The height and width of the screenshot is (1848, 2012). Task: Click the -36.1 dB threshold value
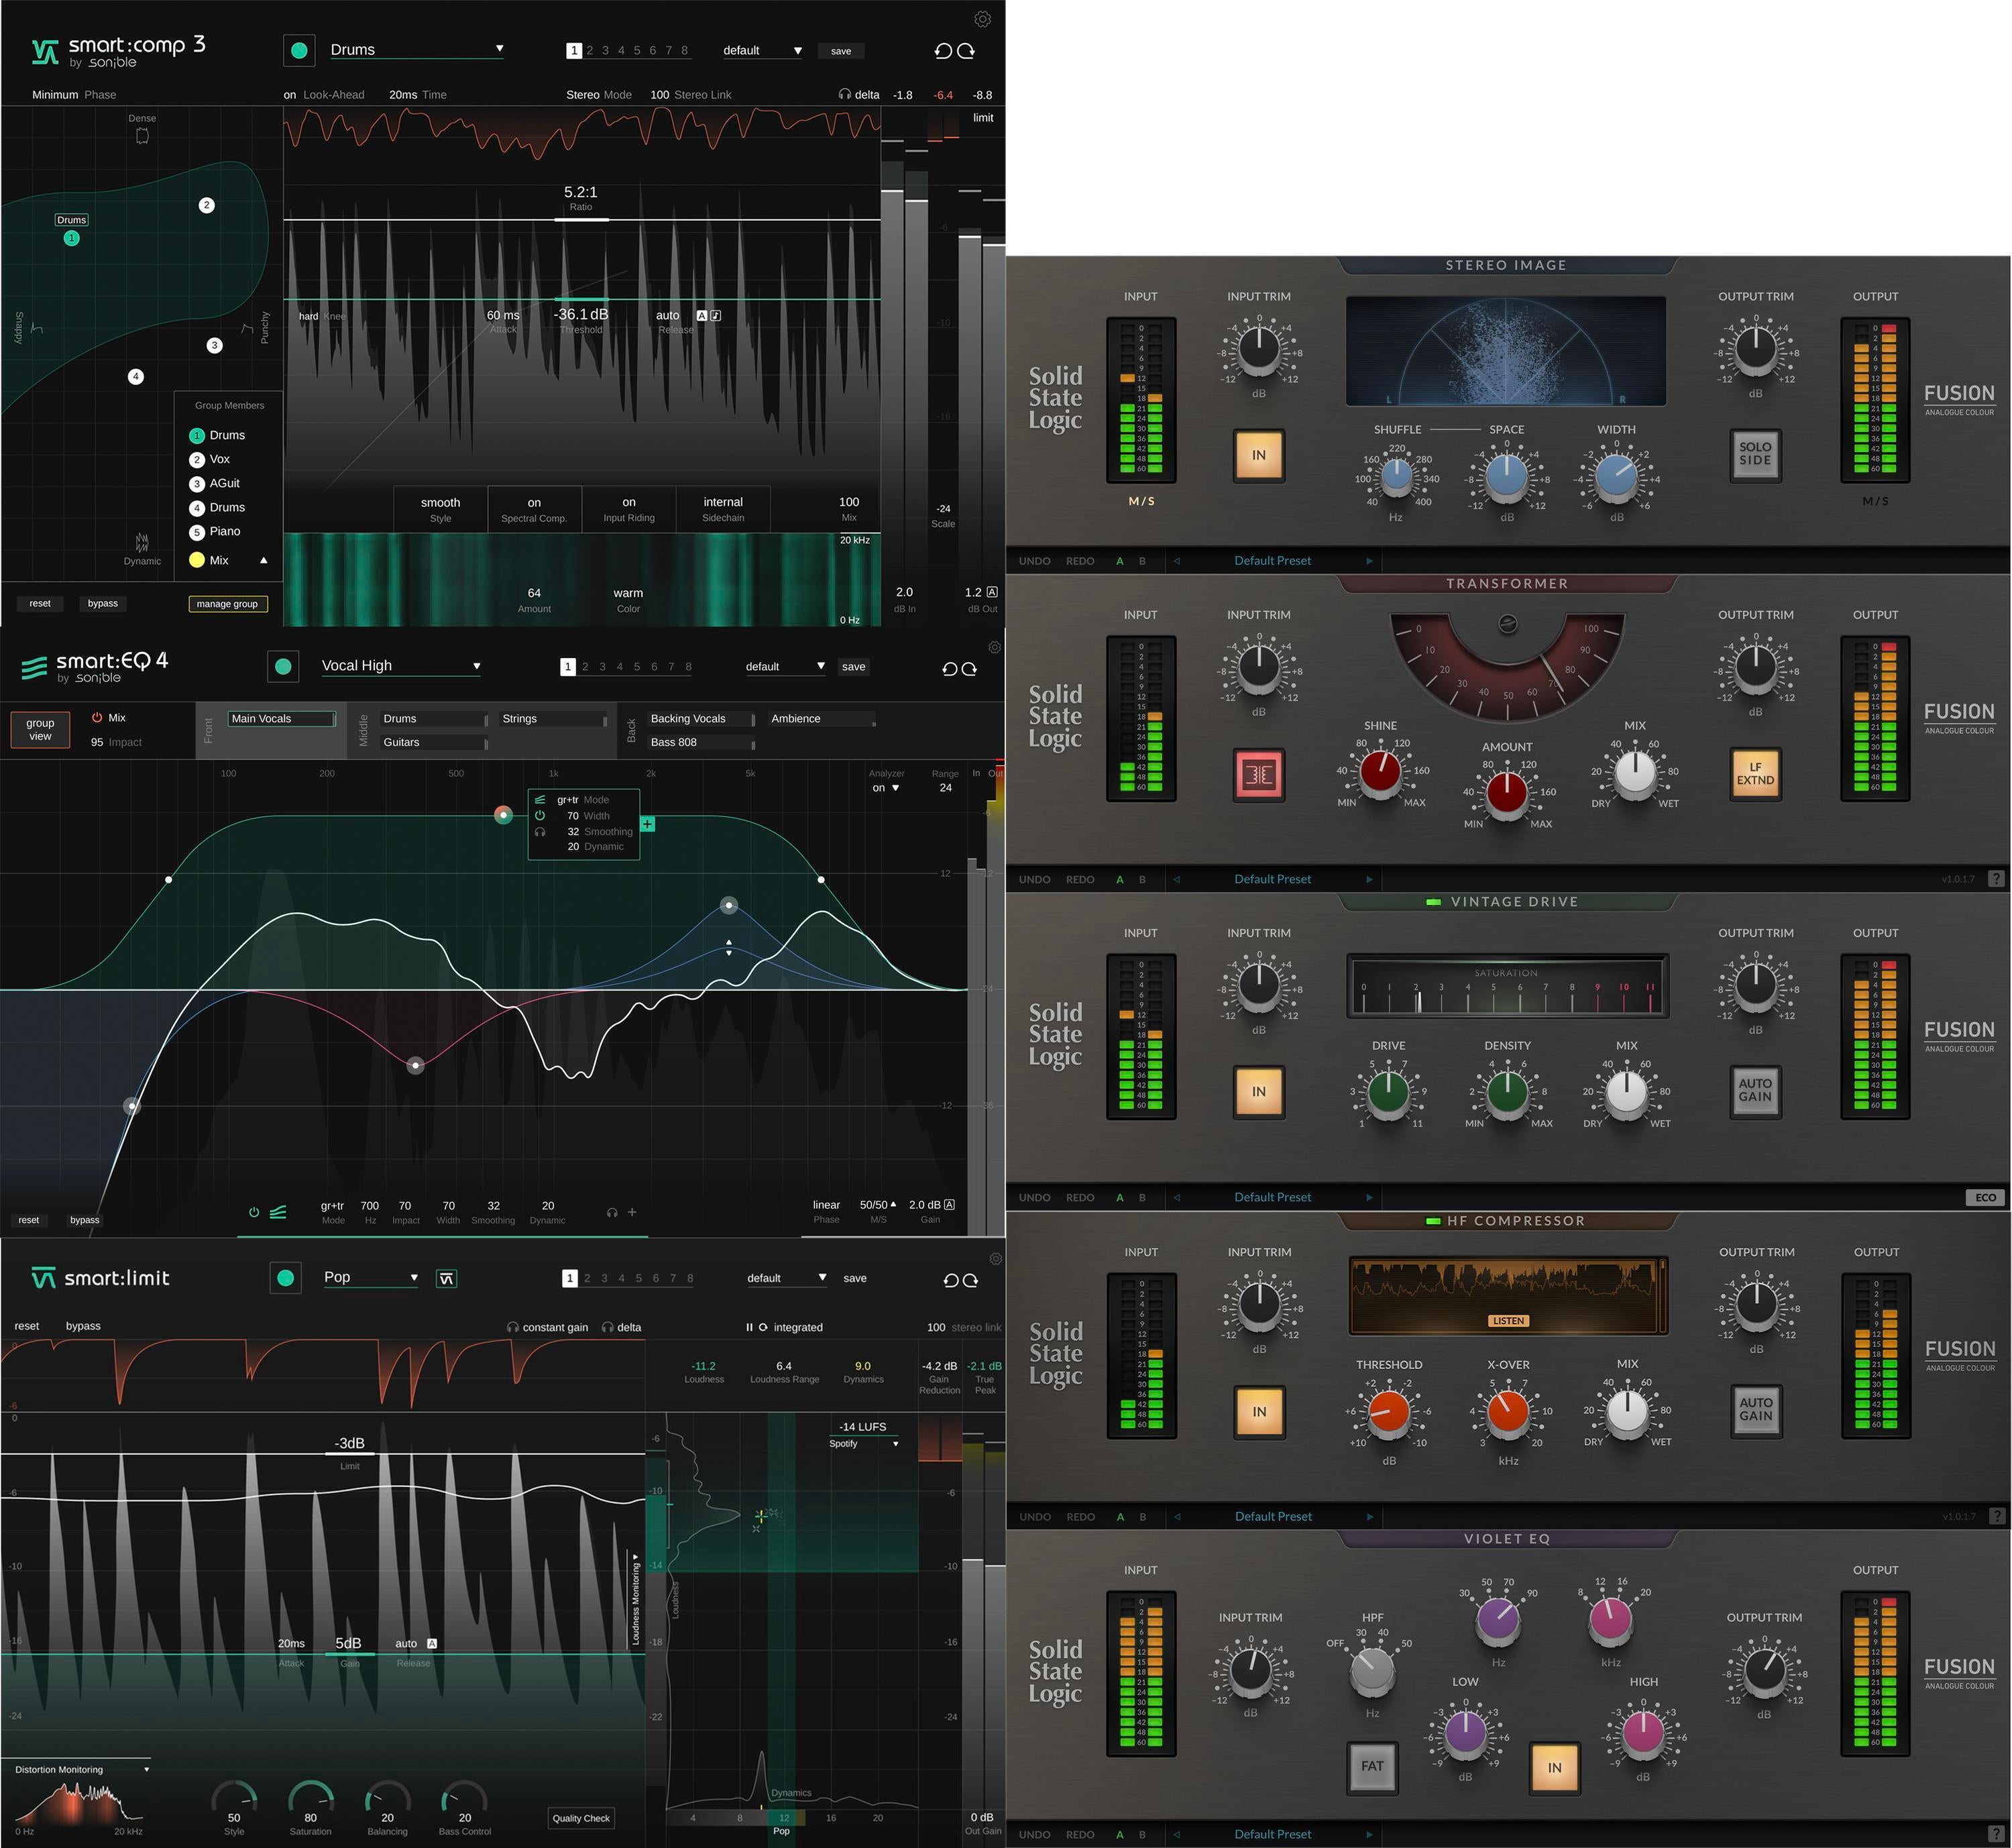pos(581,315)
